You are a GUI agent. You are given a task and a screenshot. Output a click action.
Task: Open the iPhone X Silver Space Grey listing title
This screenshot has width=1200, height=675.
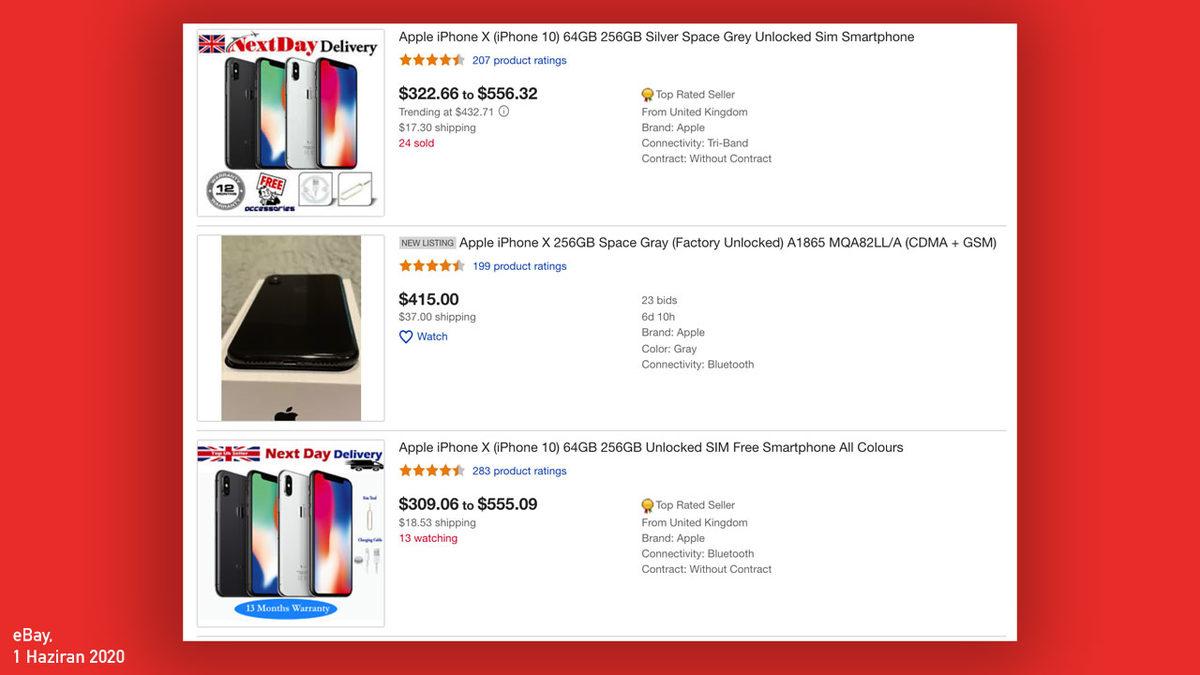[656, 37]
